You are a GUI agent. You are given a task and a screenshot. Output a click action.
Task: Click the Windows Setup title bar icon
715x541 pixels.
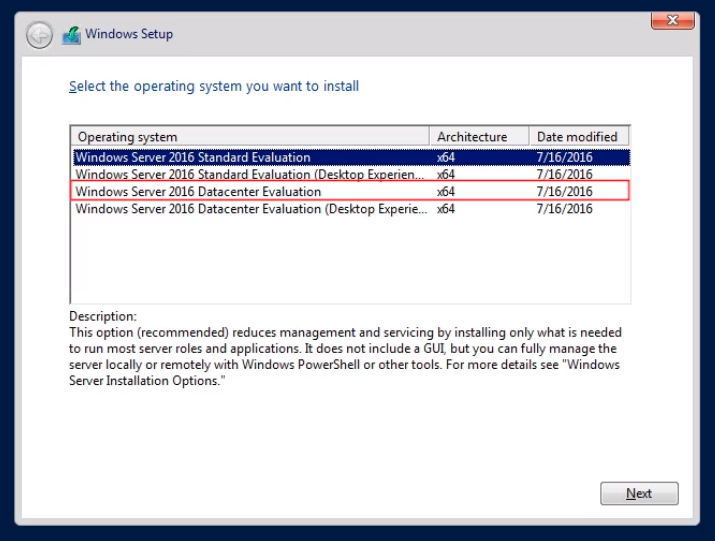pos(71,35)
